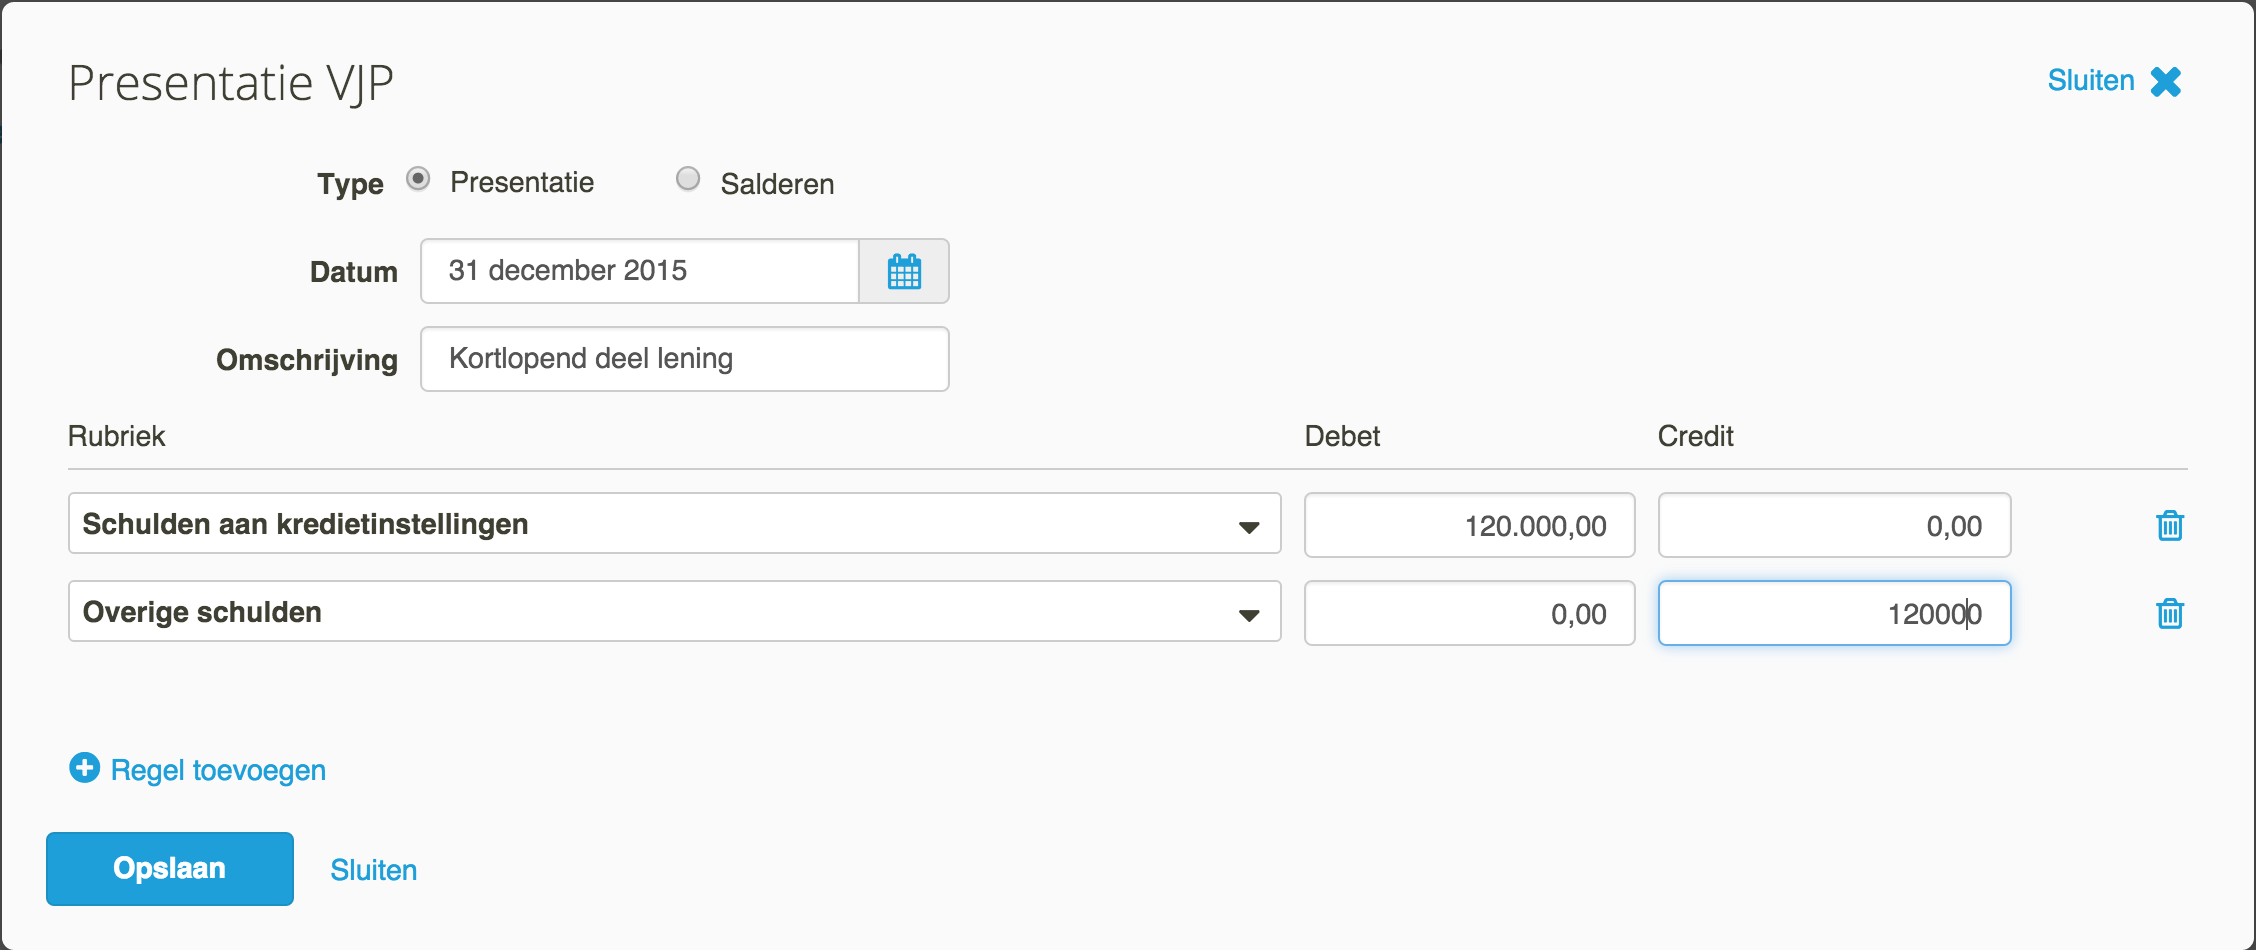
Task: Click the Rubriek column header
Action: click(116, 436)
